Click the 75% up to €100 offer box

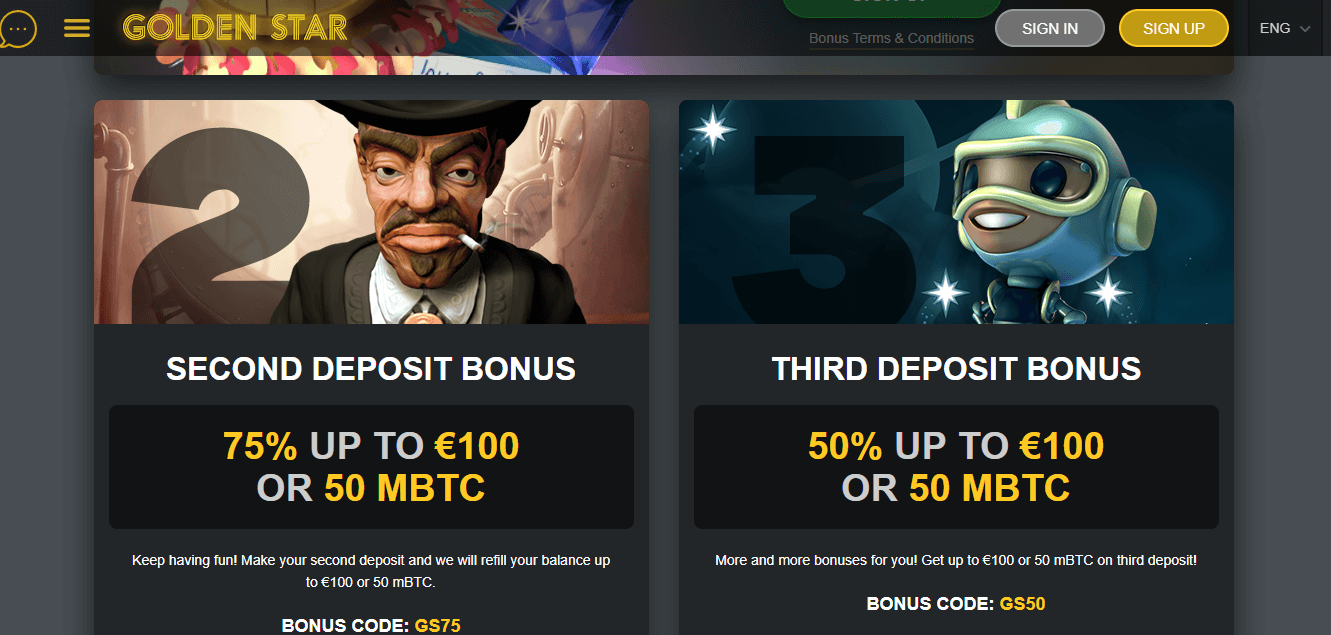pos(371,467)
